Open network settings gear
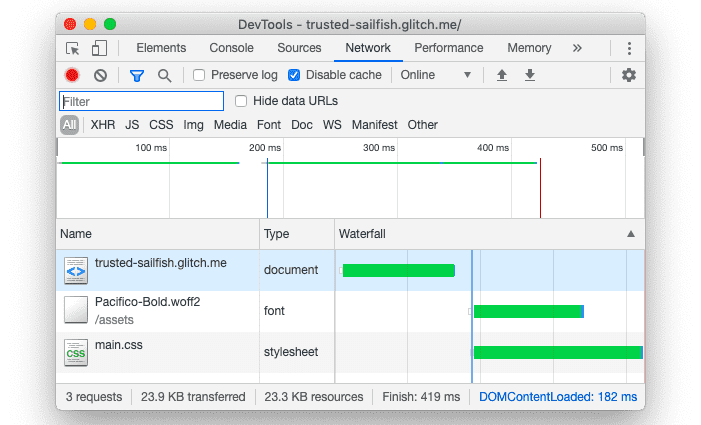This screenshot has width=701, height=425. click(x=629, y=75)
